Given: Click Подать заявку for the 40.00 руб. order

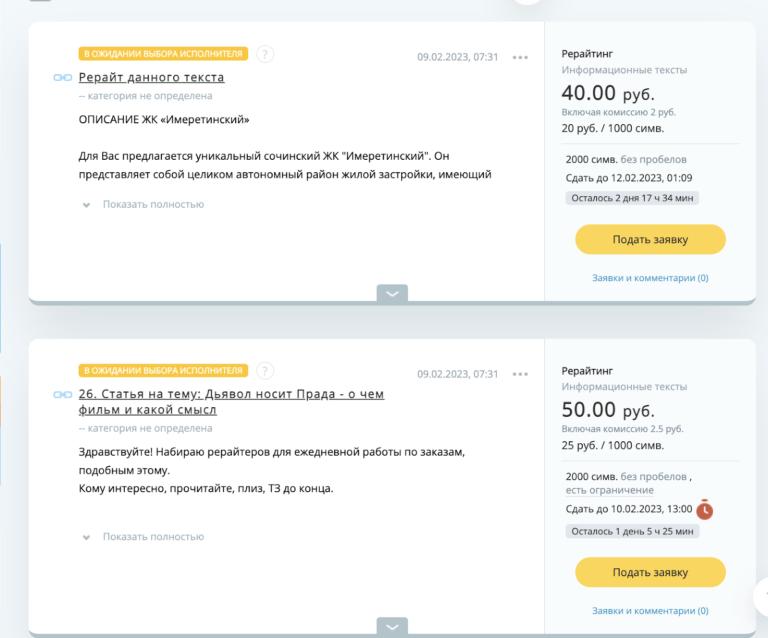Looking at the screenshot, I should point(650,239).
